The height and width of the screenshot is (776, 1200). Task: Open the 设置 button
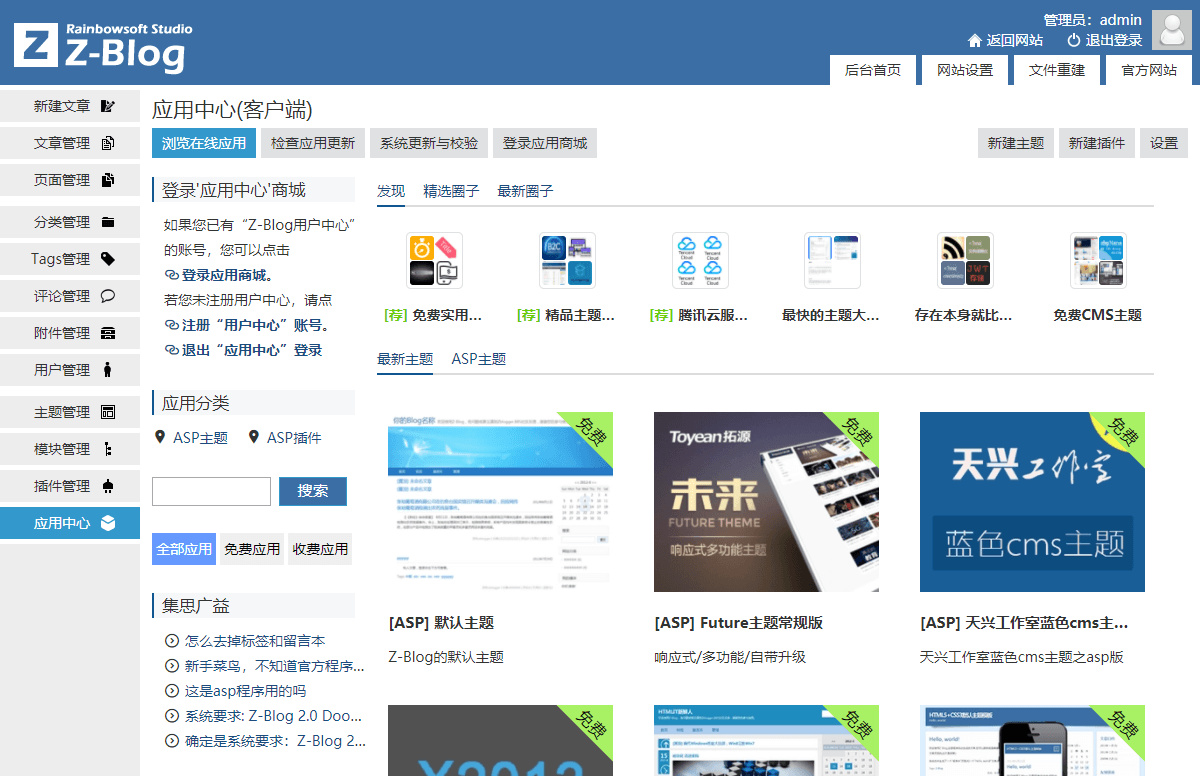(1164, 143)
